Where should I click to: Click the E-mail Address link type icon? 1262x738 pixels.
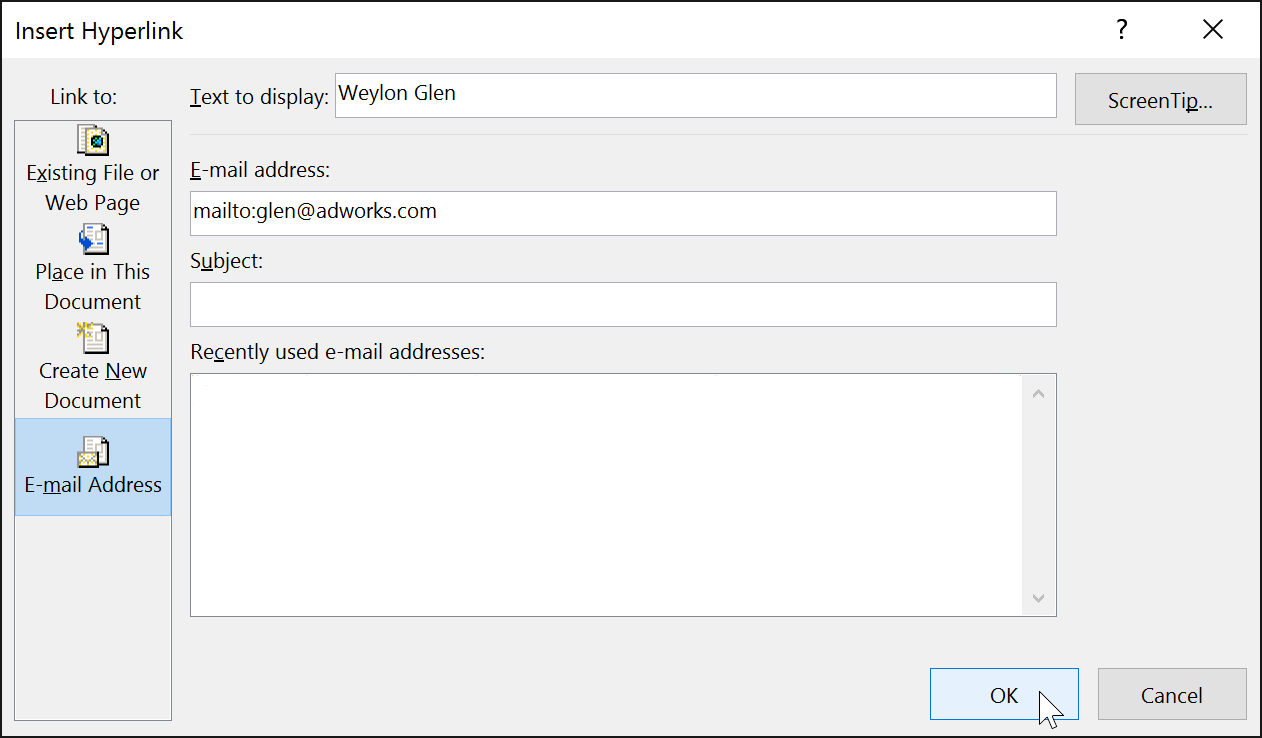click(93, 453)
